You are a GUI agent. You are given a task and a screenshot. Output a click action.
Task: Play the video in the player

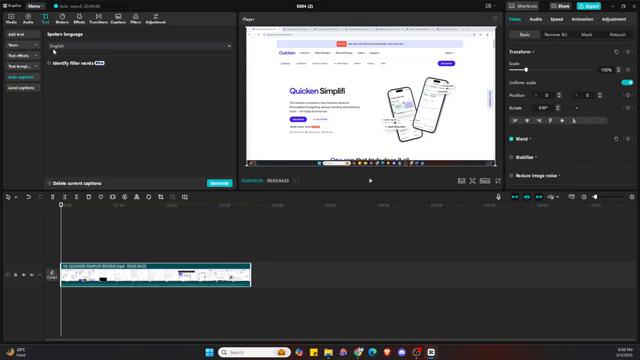coord(371,181)
